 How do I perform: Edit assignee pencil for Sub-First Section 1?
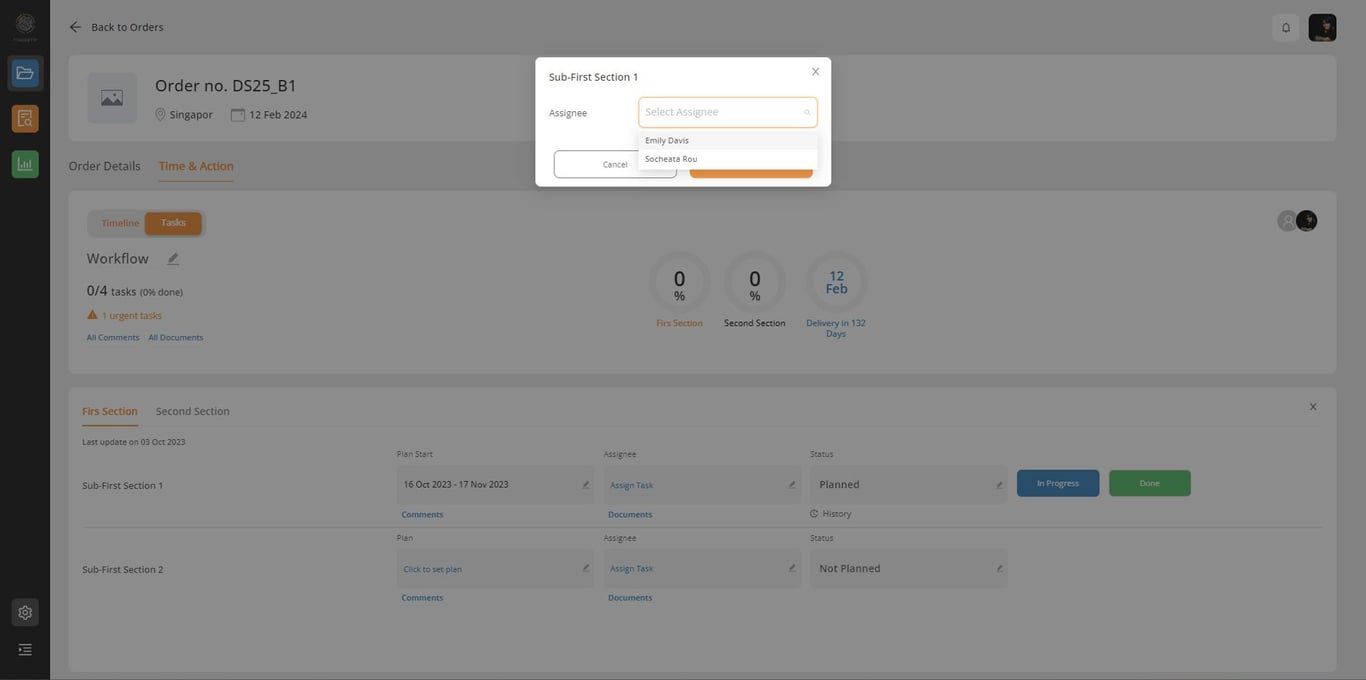click(792, 485)
